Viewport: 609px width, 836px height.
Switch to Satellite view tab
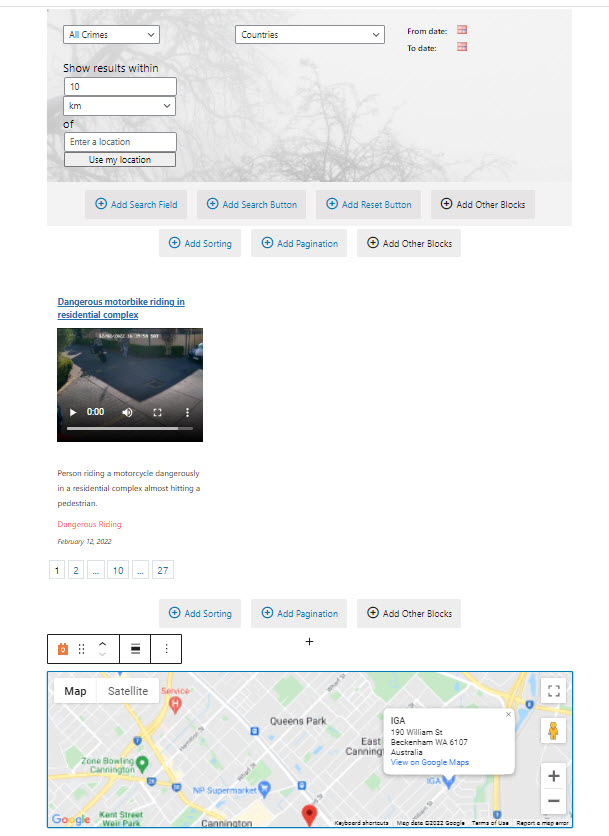pos(128,691)
